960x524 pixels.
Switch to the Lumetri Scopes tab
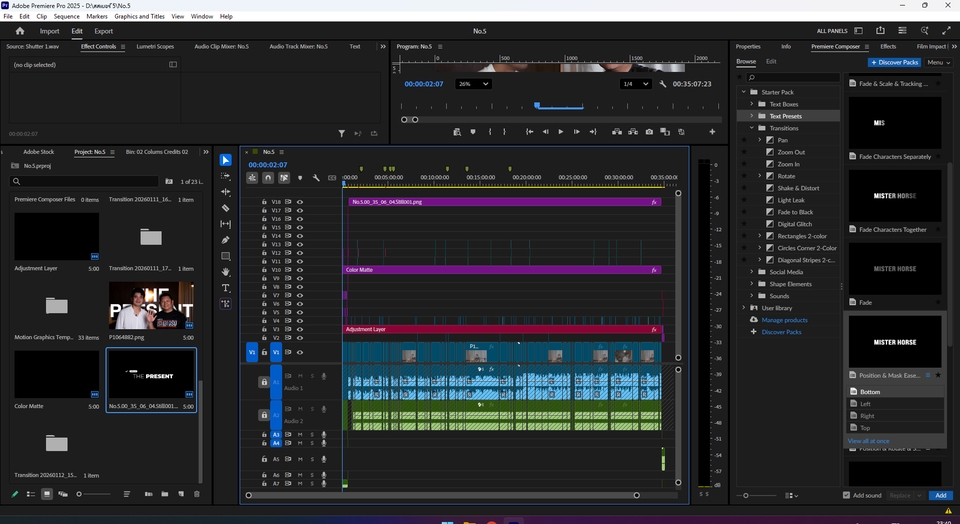pyautogui.click(x=155, y=47)
